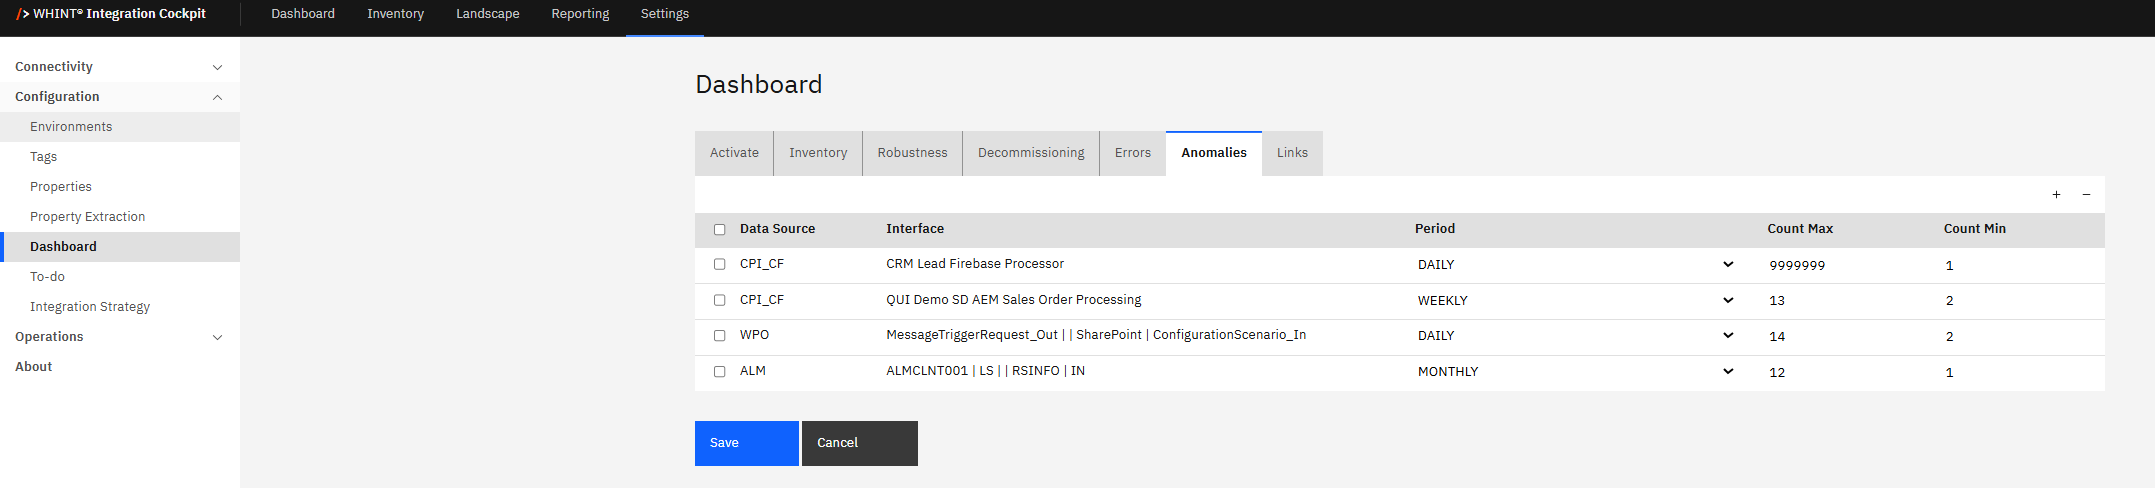Click the plus icon to add anomaly row
The image size is (2155, 488).
pyautogui.click(x=2056, y=195)
